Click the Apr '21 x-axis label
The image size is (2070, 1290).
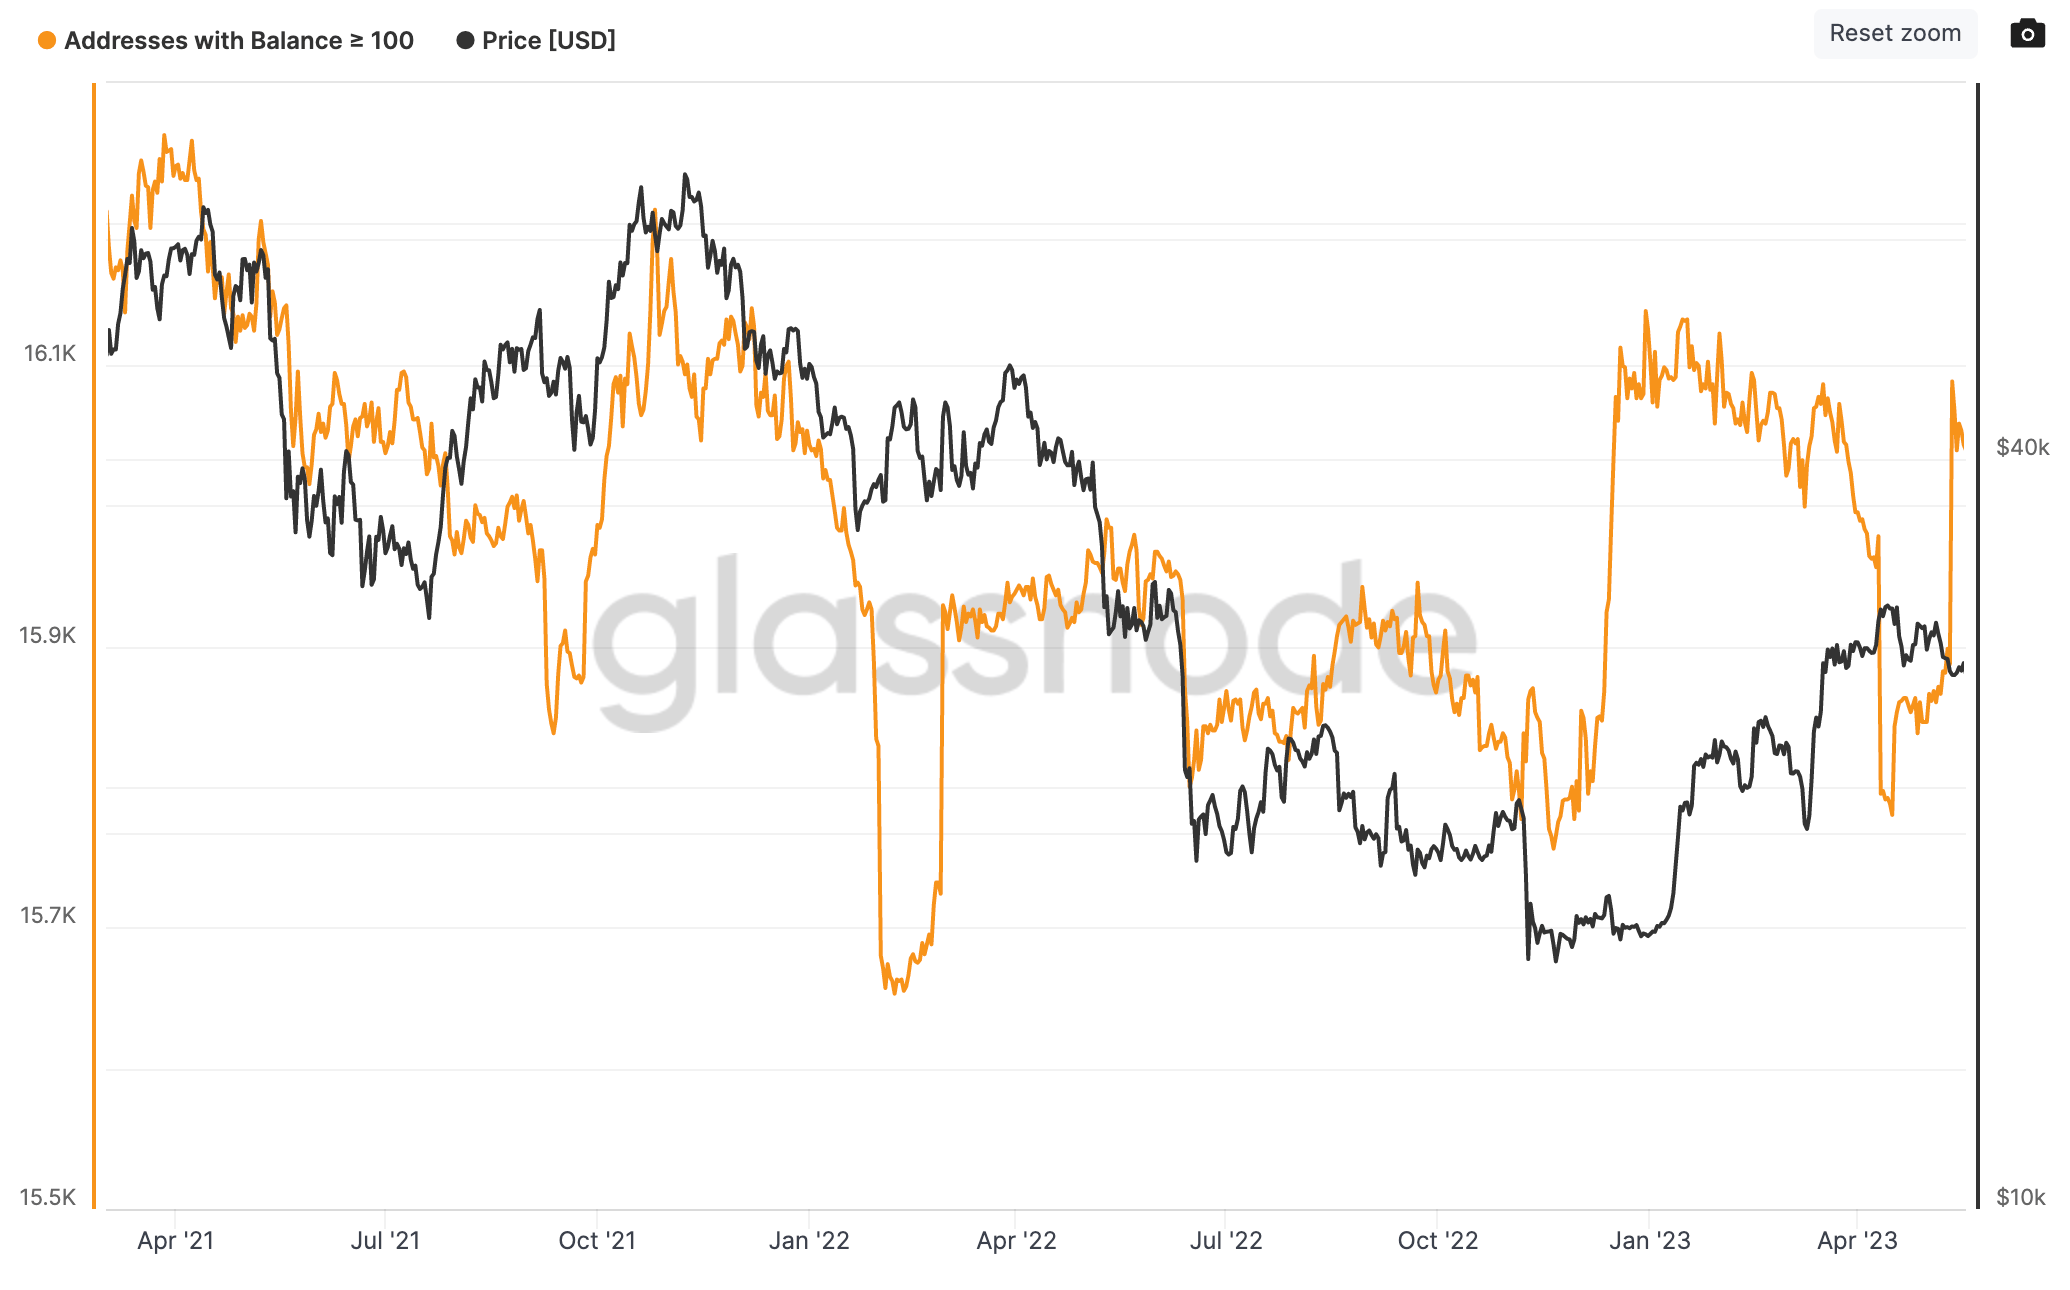coord(176,1241)
